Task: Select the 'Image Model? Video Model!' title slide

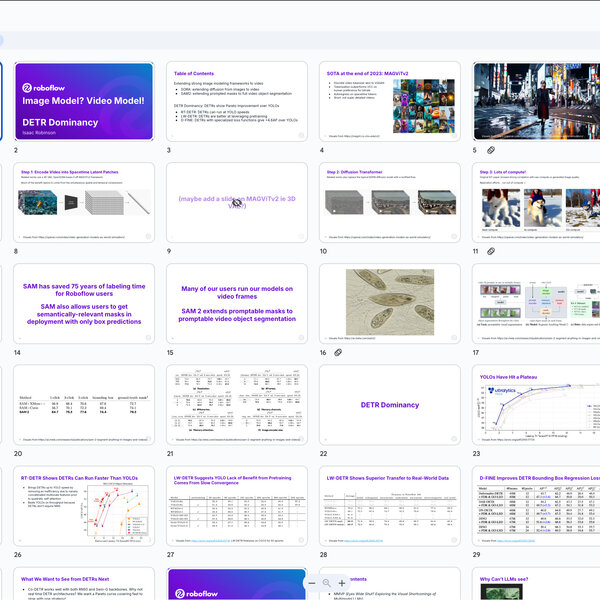Action: click(84, 101)
